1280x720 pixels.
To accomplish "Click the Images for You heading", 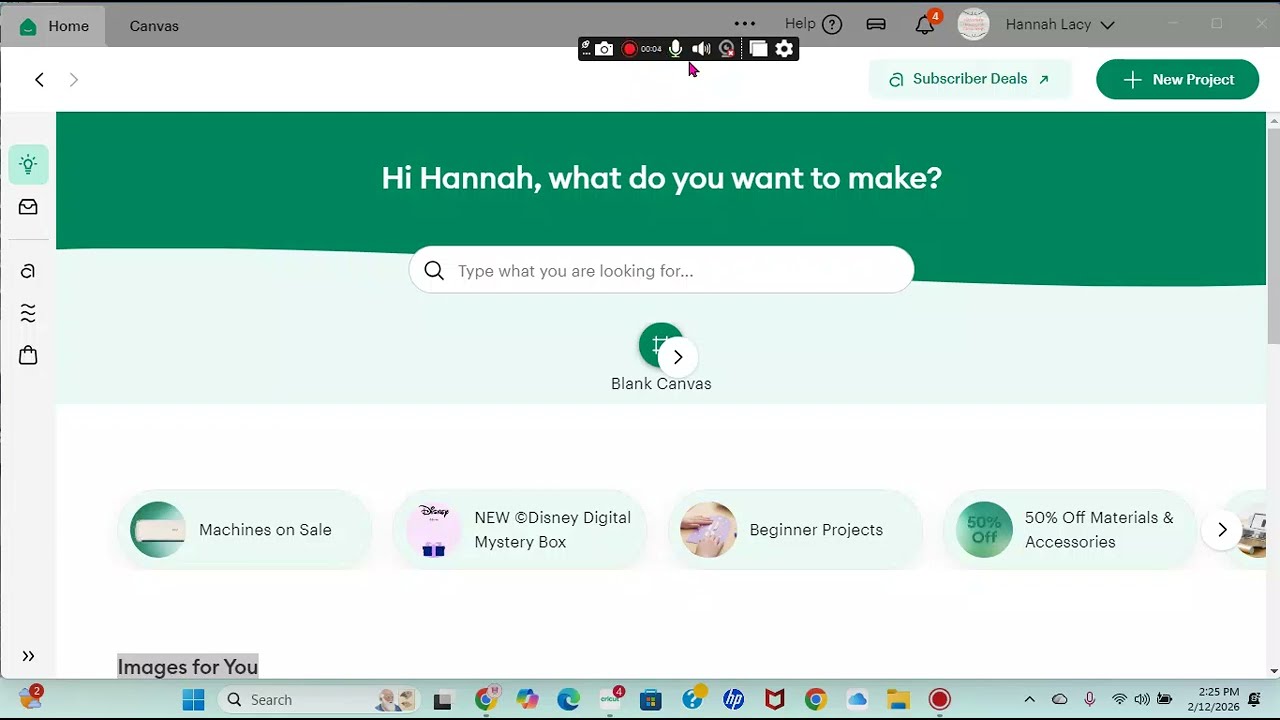I will point(188,666).
